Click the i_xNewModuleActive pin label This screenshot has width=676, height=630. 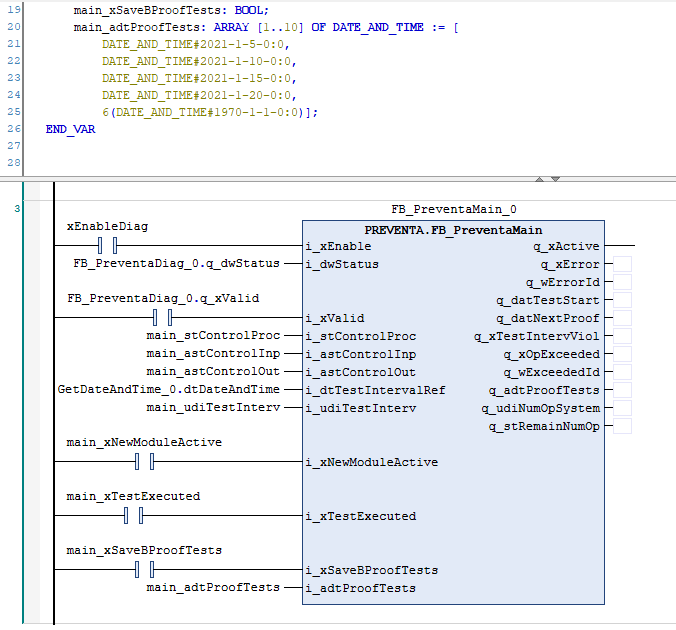pos(372,462)
